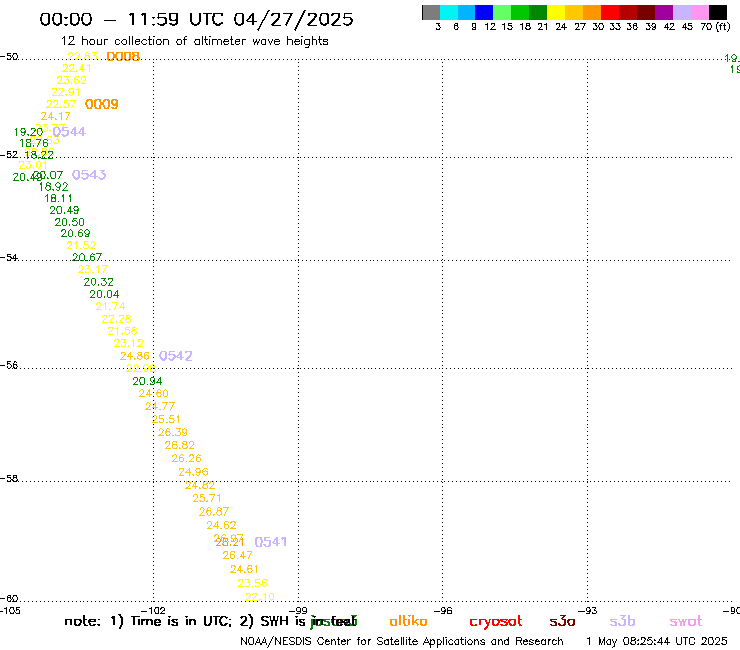Viewport: 740px width, 650px height.
Task: Click the 22.41 wave height value
Action: 77,68
